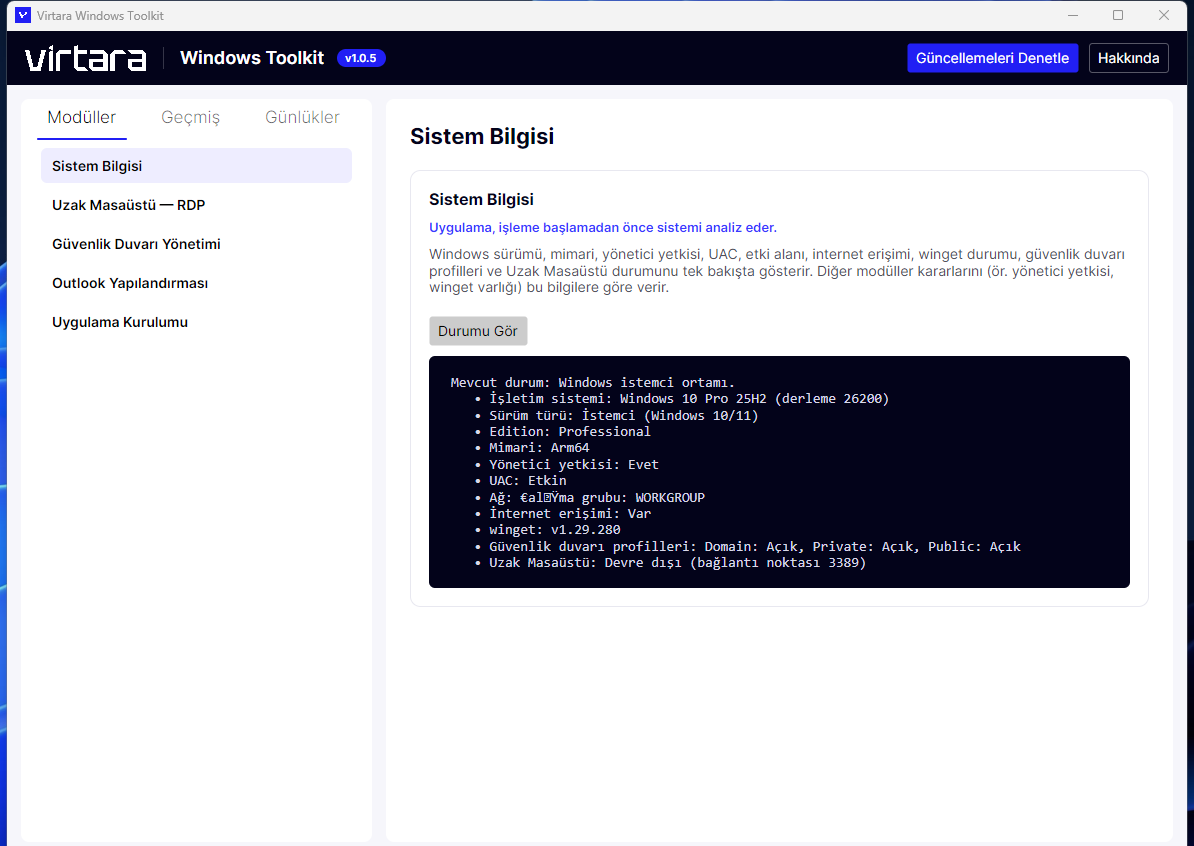Click the Sistem Bilgisi page heading
This screenshot has height=846, width=1194.
click(x=482, y=136)
